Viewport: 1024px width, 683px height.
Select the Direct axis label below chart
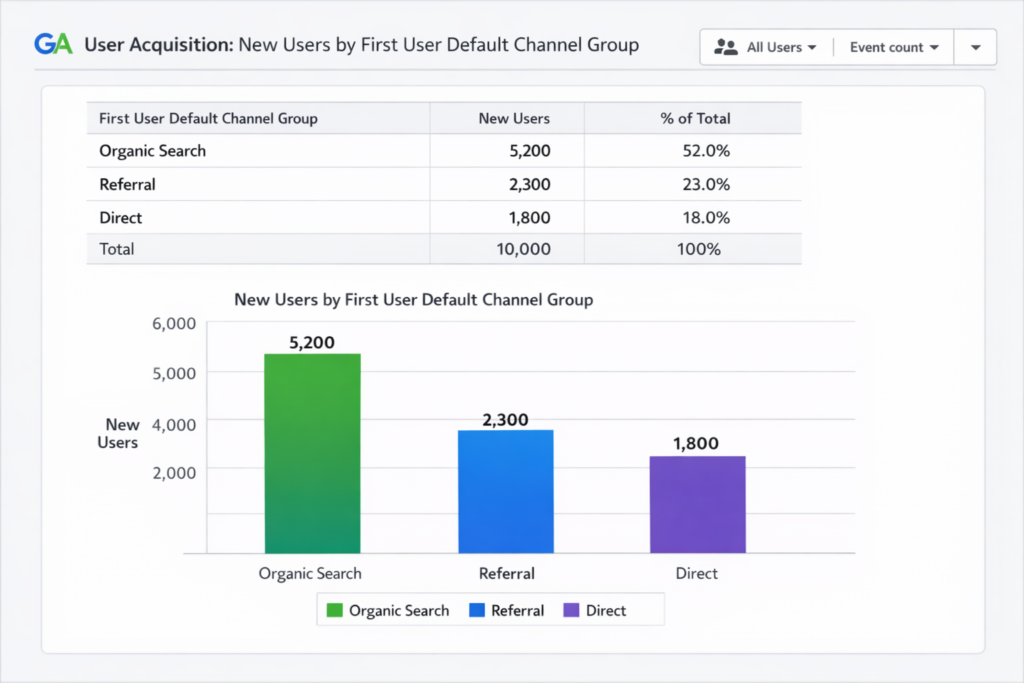click(697, 573)
